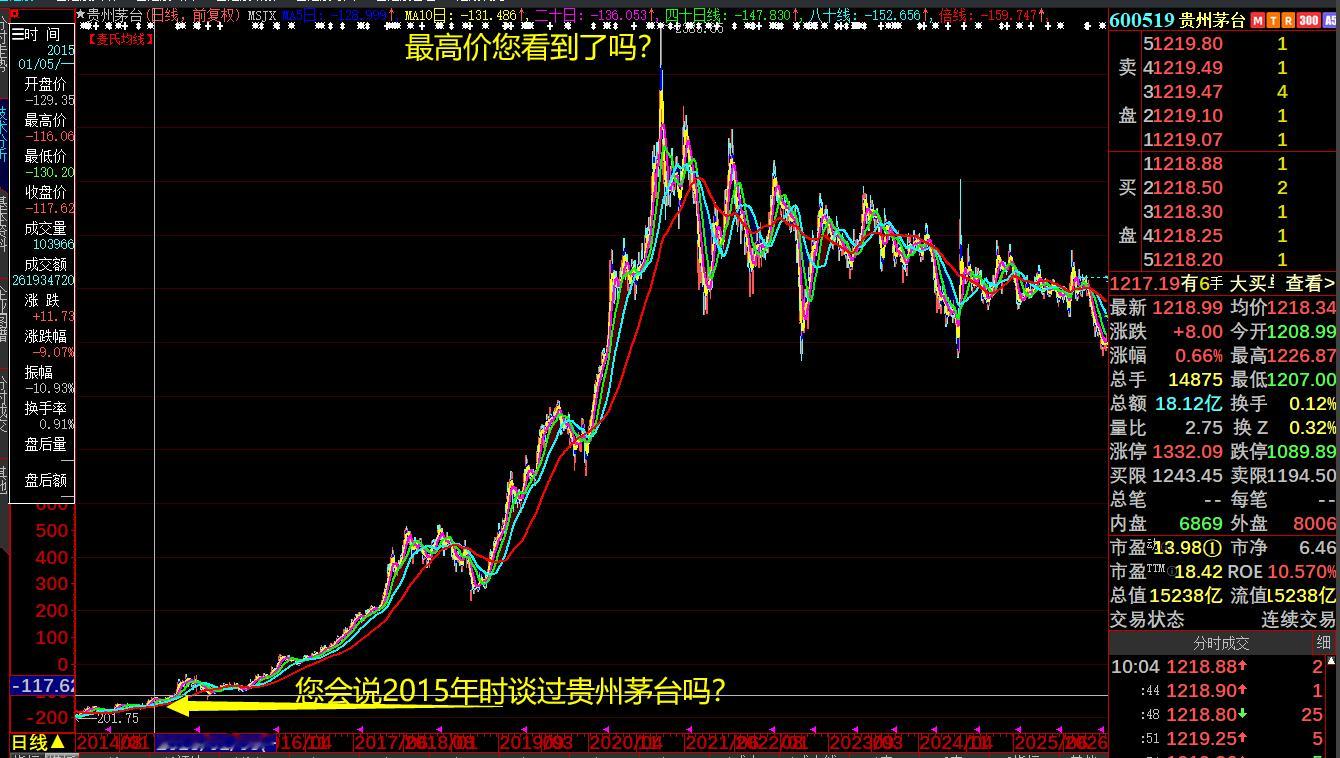
Task: Click the 均价 value 1218.34
Action: click(x=1302, y=308)
